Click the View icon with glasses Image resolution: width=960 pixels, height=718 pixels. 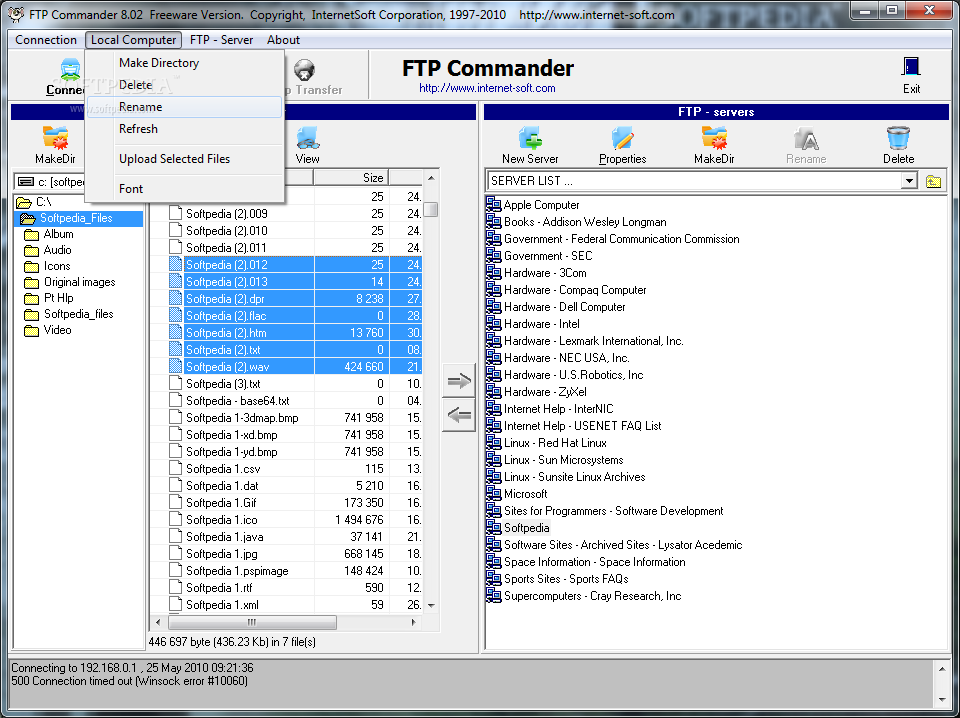click(x=307, y=138)
